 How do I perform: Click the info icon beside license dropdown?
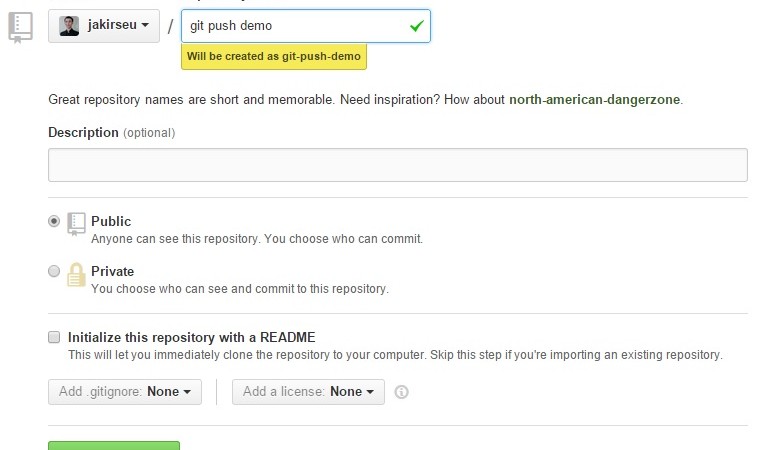402,393
